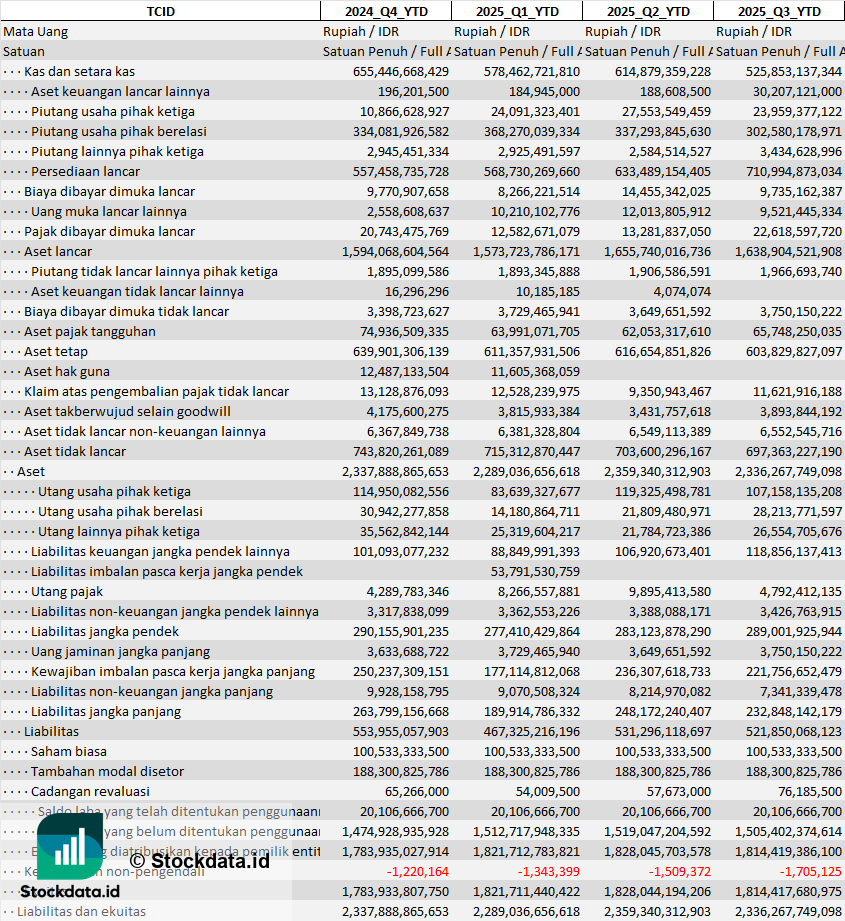Click the value 655,446,668,429
The width and height of the screenshot is (845, 921).
click(400, 71)
